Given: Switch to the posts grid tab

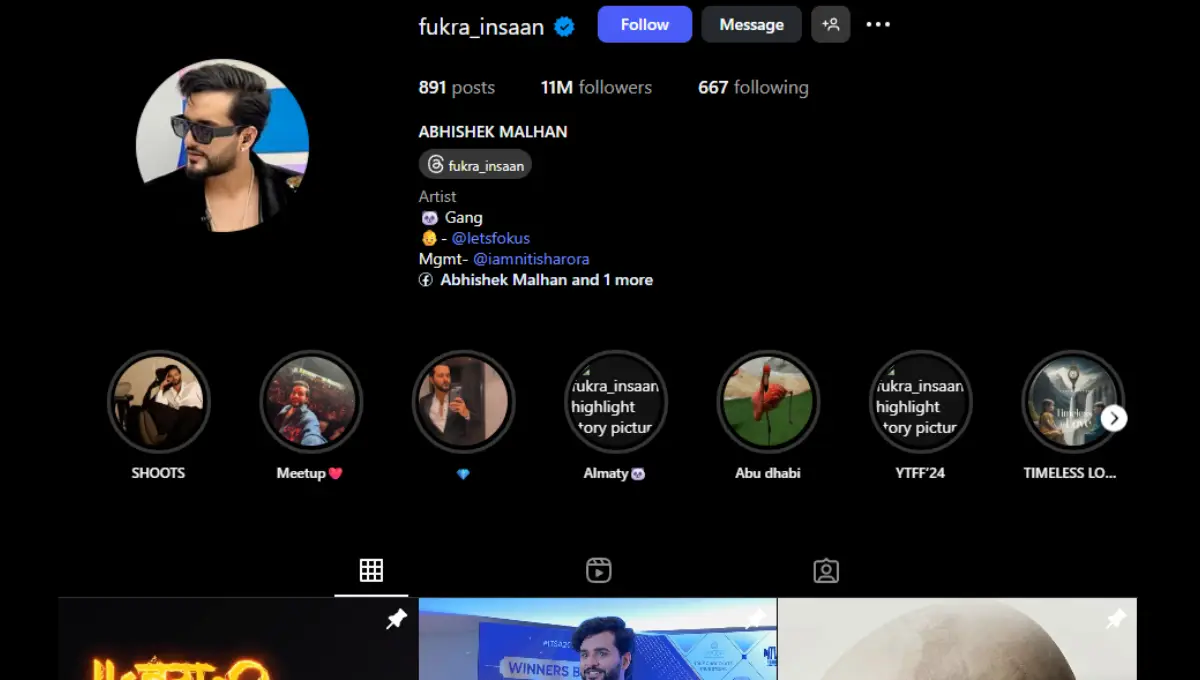Looking at the screenshot, I should 371,570.
